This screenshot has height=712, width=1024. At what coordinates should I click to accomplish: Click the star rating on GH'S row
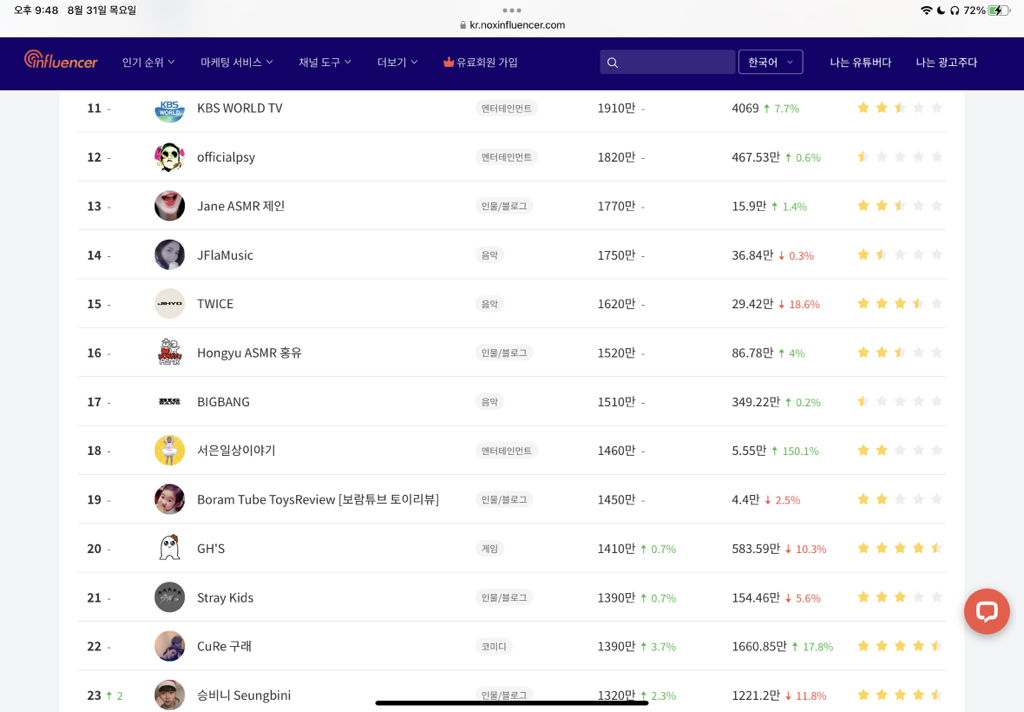pos(900,548)
